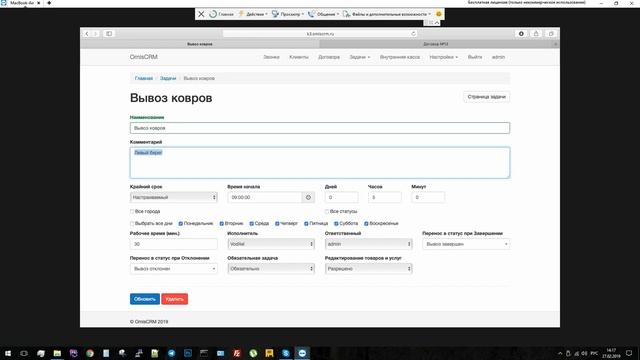Click the admin user link
The width and height of the screenshot is (640, 360).
click(498, 57)
